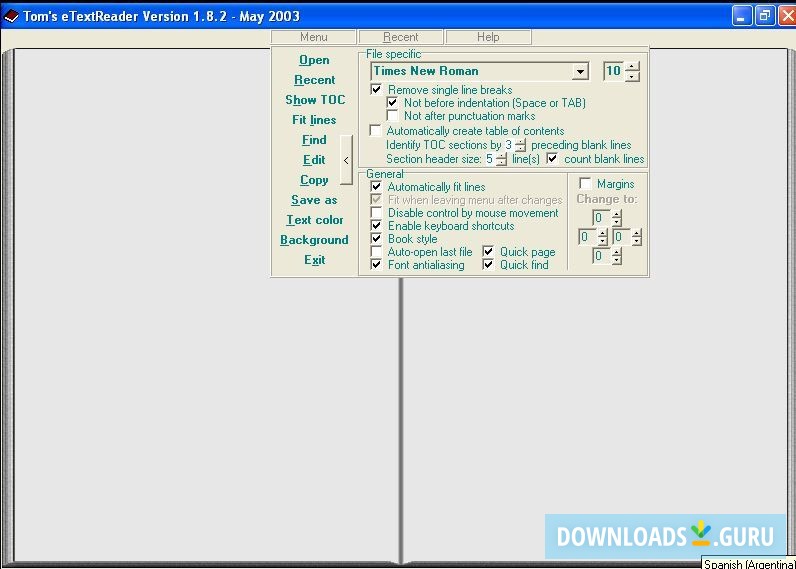Adjust the bottom margin spinner

point(616,256)
